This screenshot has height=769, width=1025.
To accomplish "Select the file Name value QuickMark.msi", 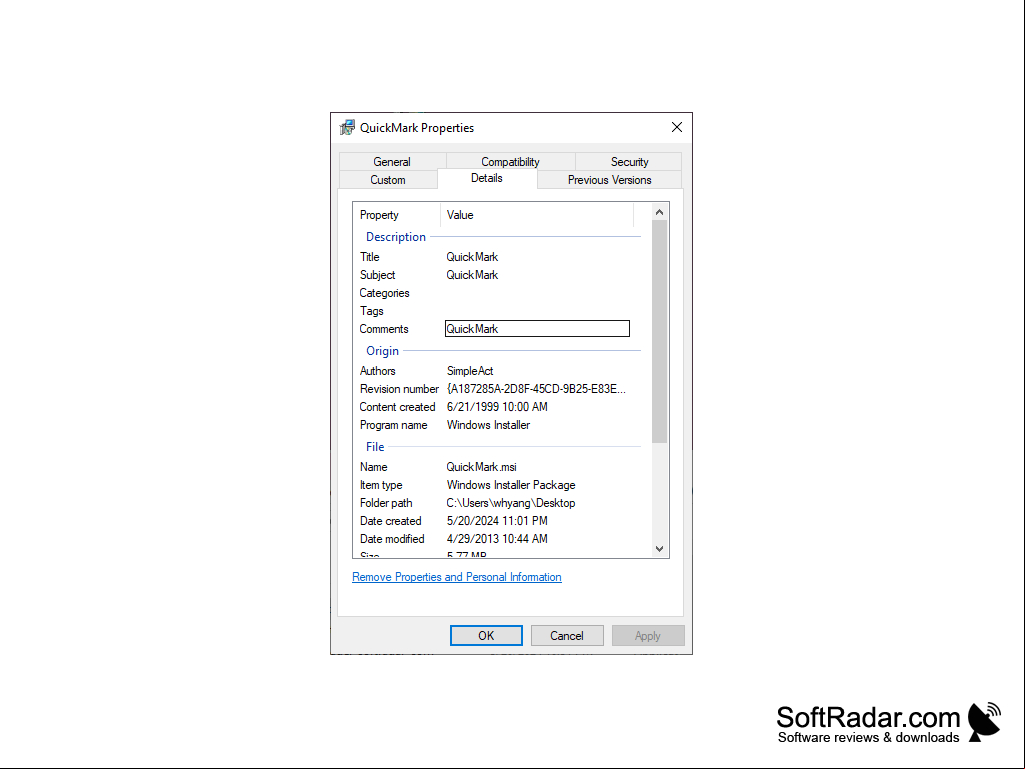I will [482, 467].
